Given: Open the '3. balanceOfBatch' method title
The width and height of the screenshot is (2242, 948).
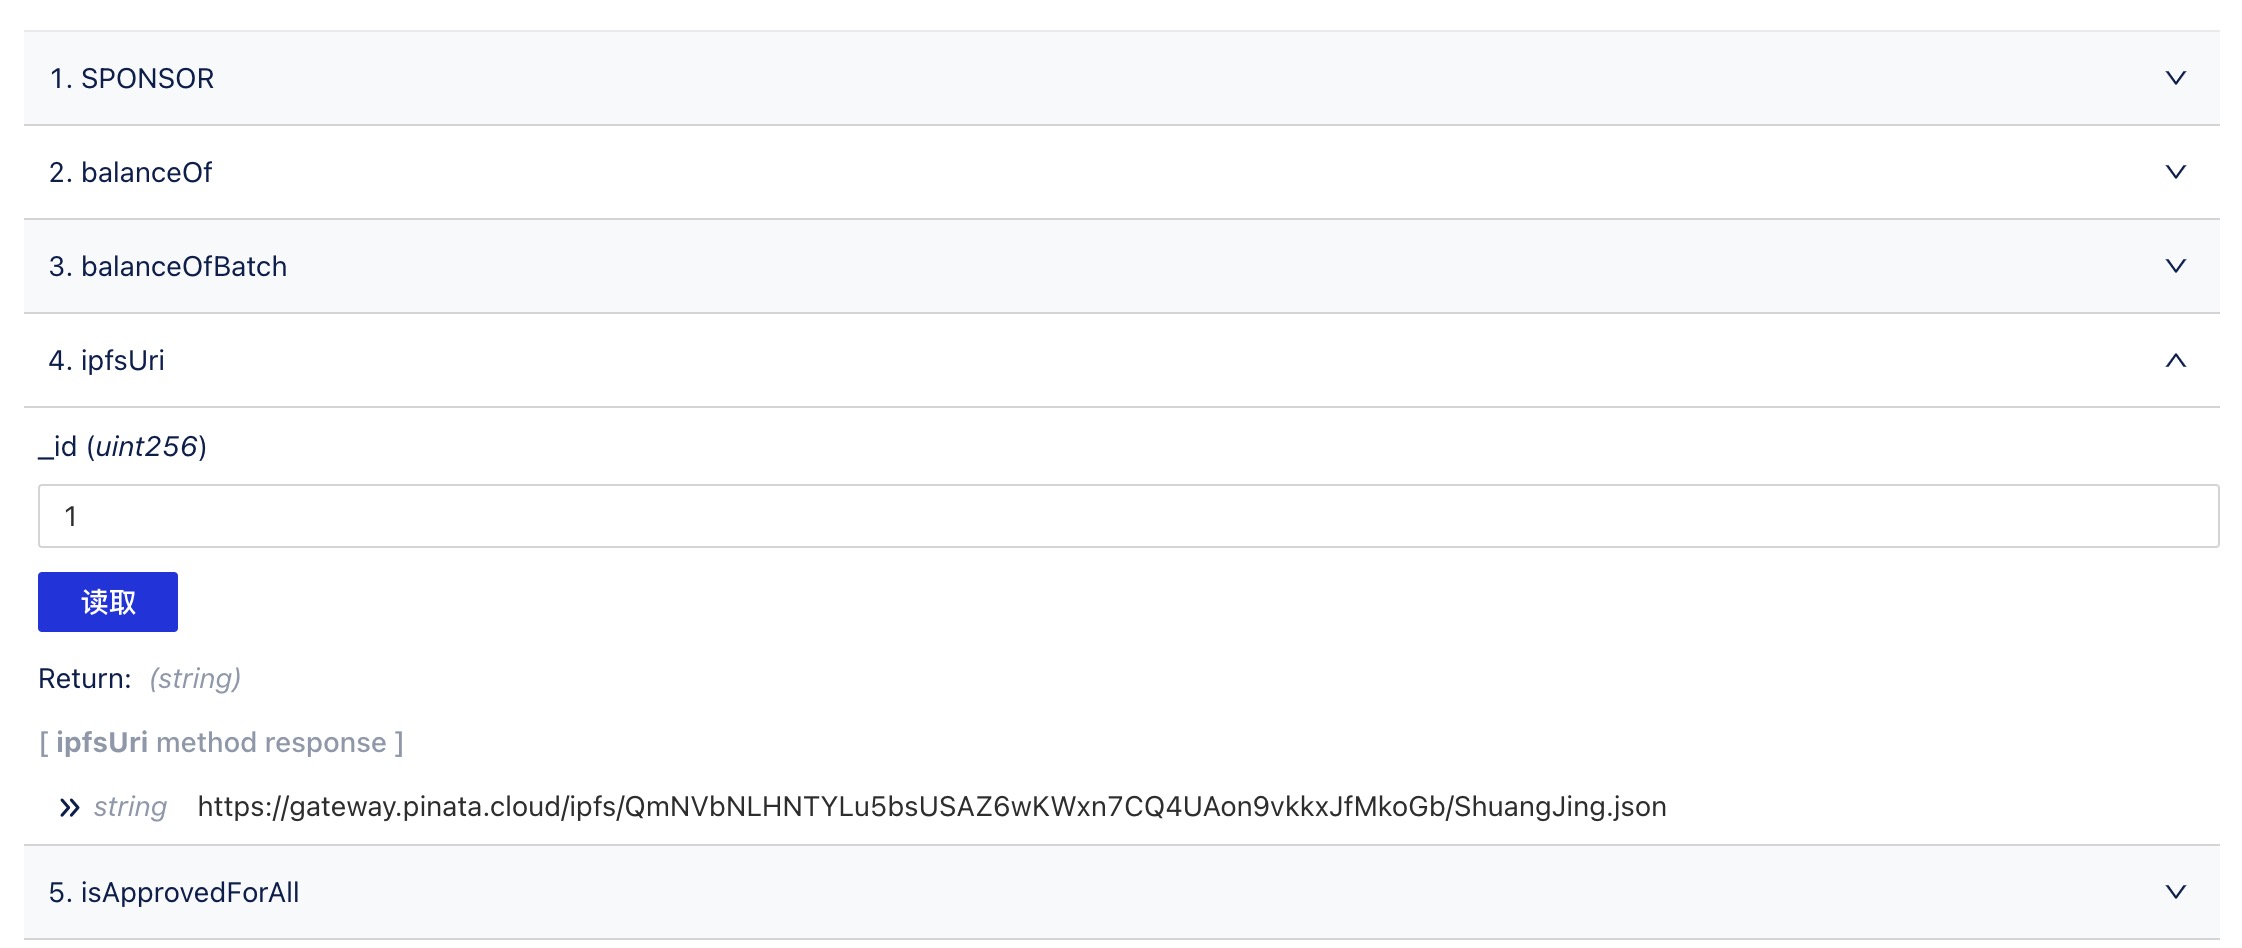Looking at the screenshot, I should point(168,266).
